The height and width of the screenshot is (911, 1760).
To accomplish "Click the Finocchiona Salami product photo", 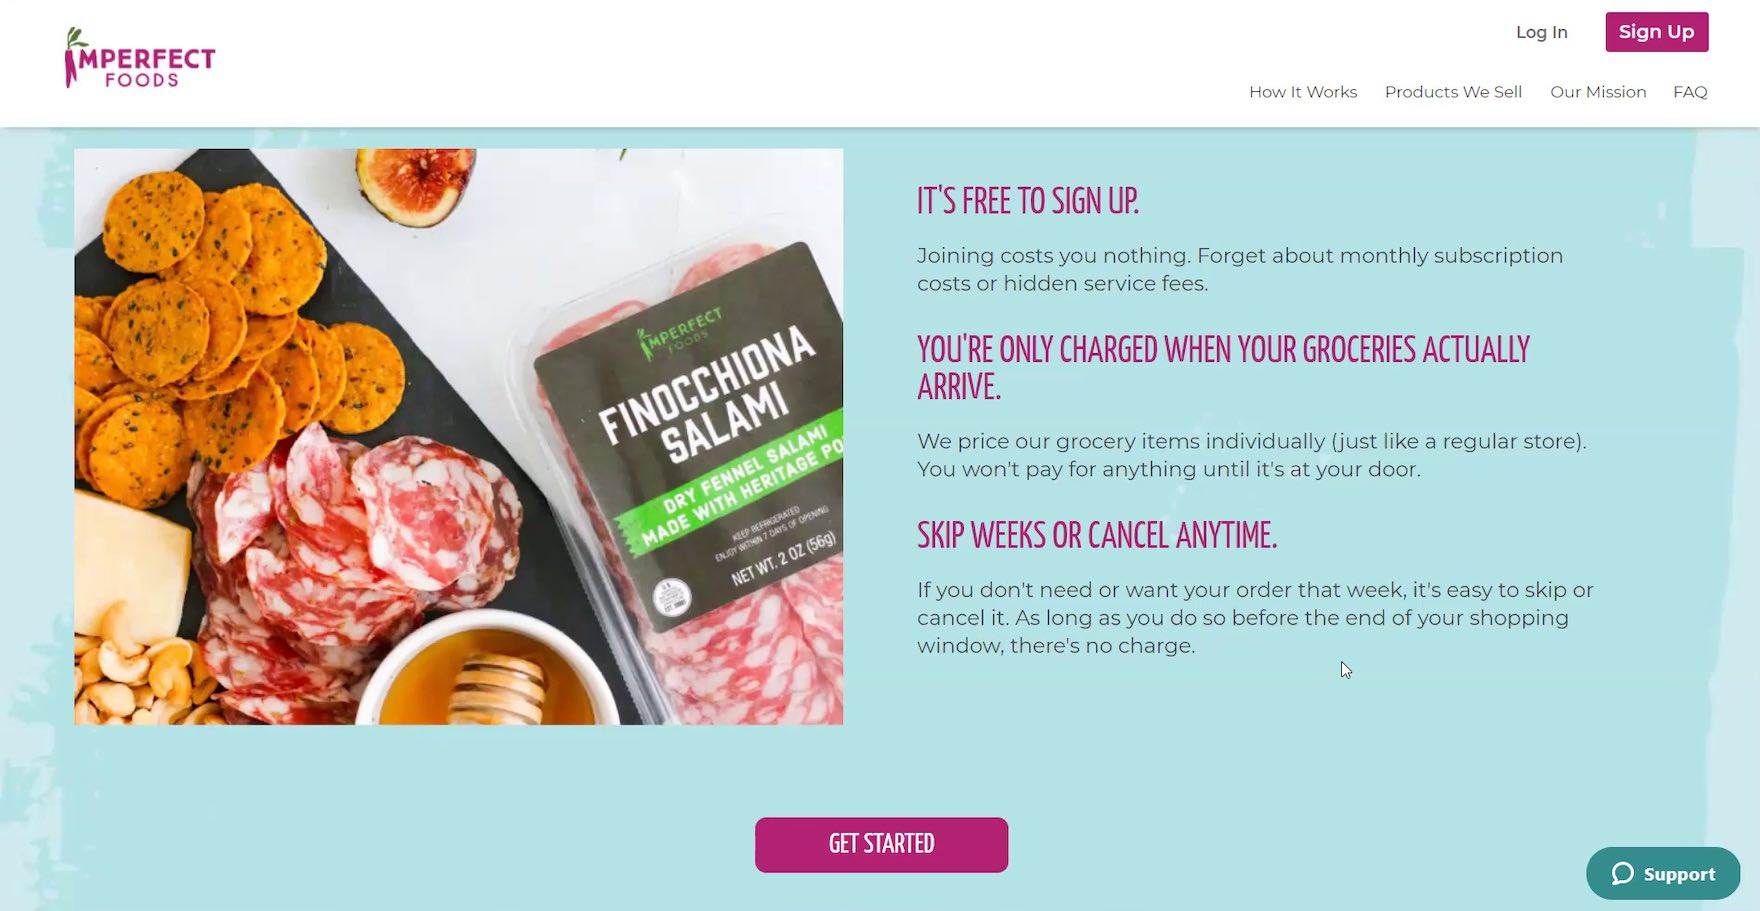I will pos(458,436).
